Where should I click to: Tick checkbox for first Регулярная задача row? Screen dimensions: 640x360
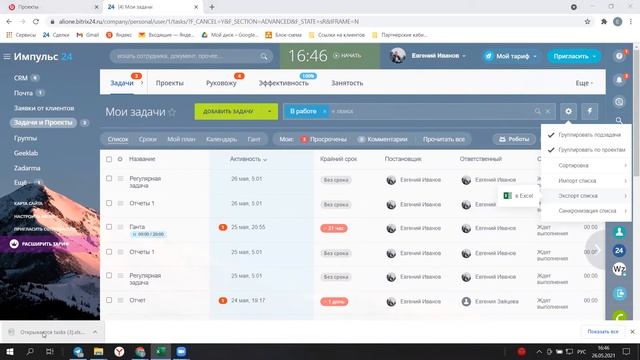pyautogui.click(x=109, y=178)
